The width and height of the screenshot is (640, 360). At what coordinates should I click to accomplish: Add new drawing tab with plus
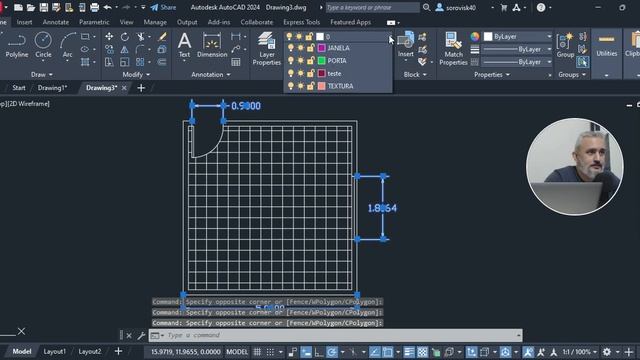[x=141, y=88]
